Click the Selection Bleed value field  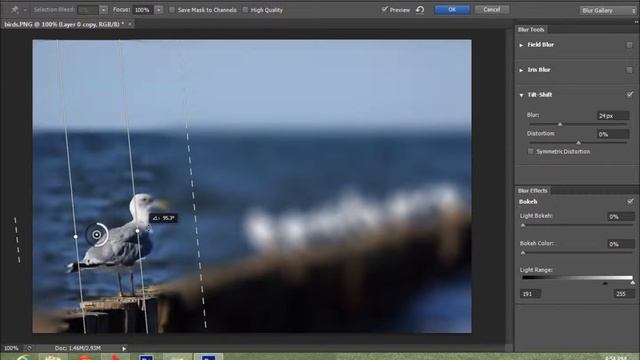click(x=89, y=10)
